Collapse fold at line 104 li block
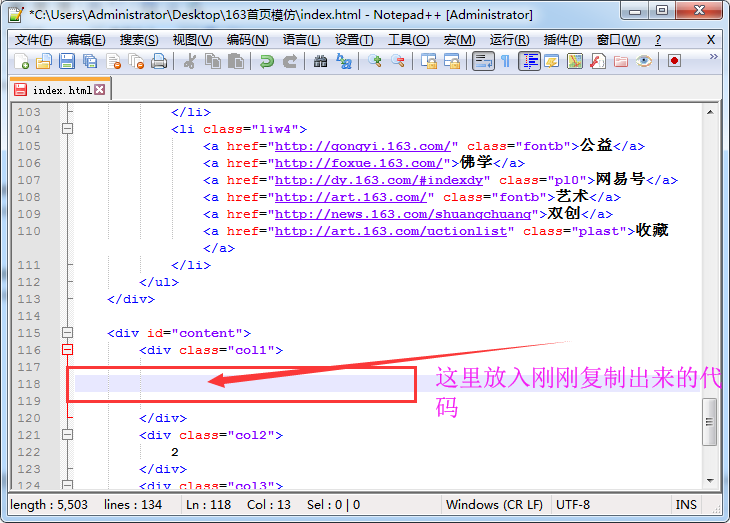This screenshot has height=523, width=730. 68,129
